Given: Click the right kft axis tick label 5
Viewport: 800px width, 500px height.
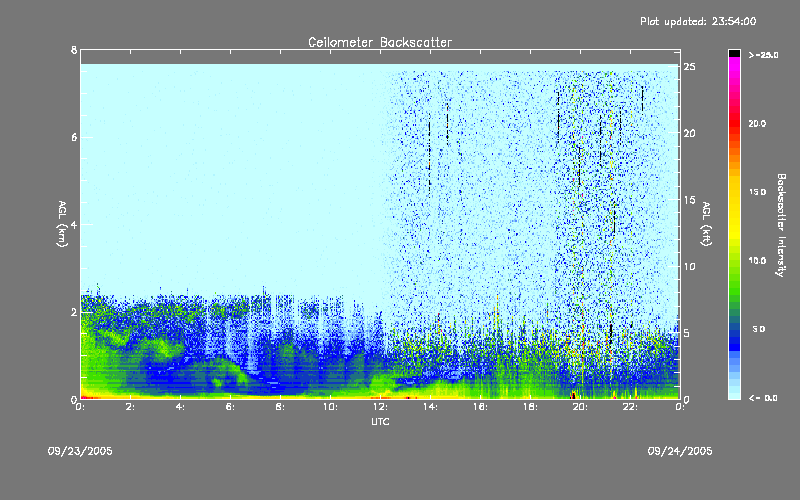Looking at the screenshot, I should (x=687, y=333).
